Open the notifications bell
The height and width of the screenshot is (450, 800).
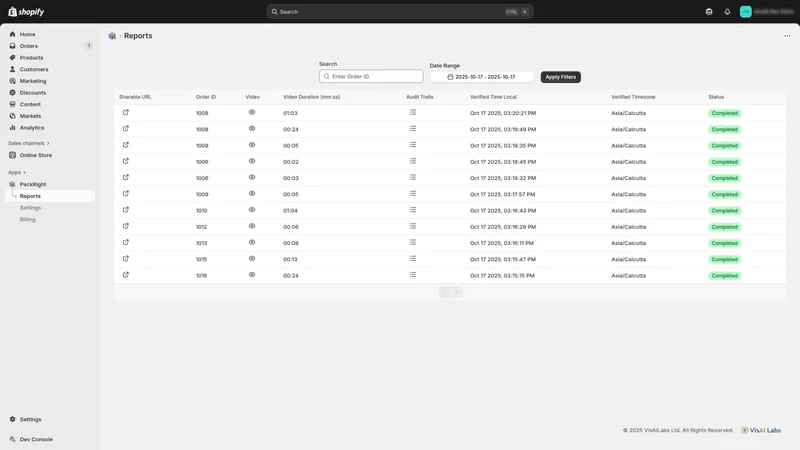coord(727,12)
